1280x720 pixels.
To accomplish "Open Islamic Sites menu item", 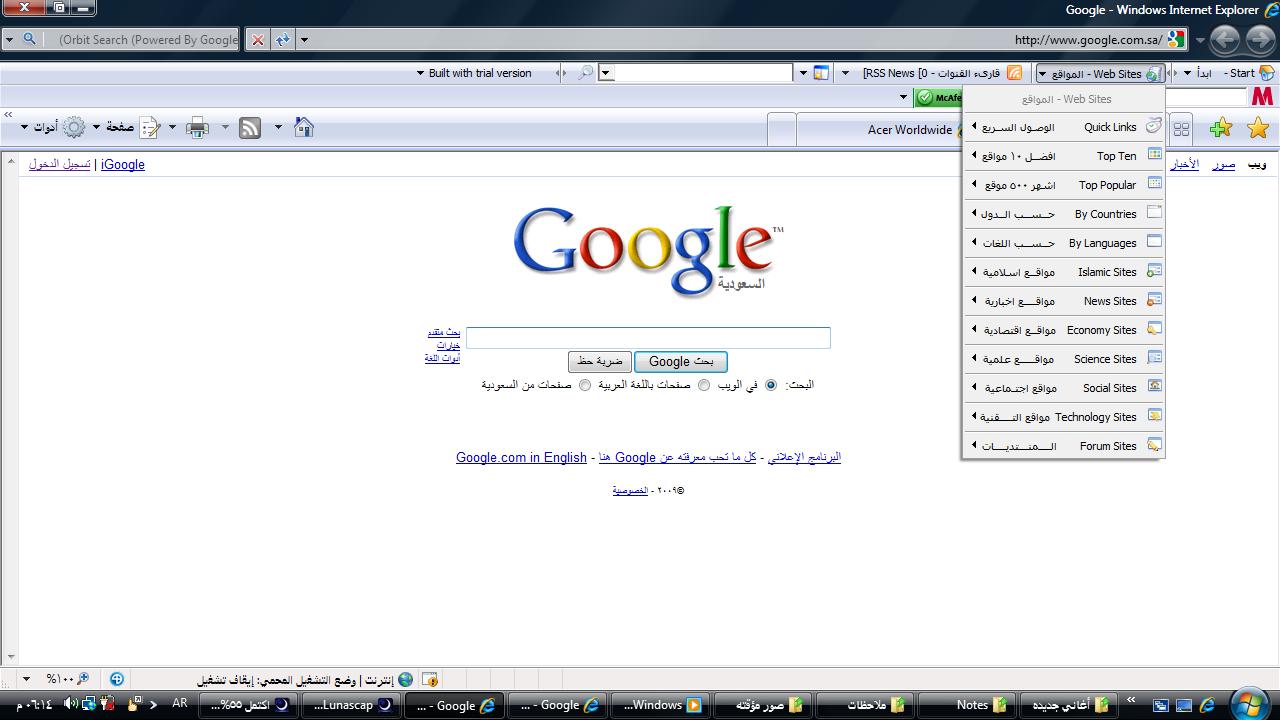I will coord(1064,272).
